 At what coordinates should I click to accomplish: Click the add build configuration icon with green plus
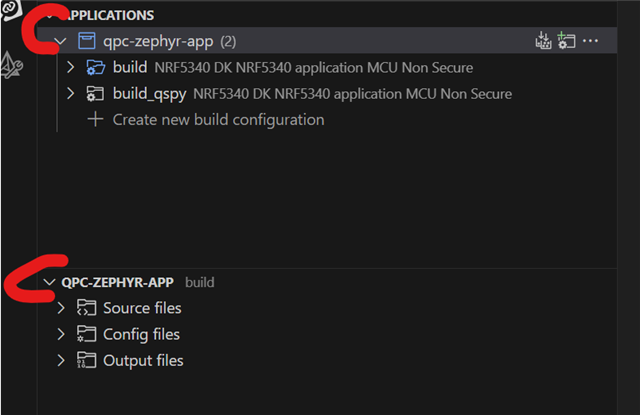click(566, 40)
